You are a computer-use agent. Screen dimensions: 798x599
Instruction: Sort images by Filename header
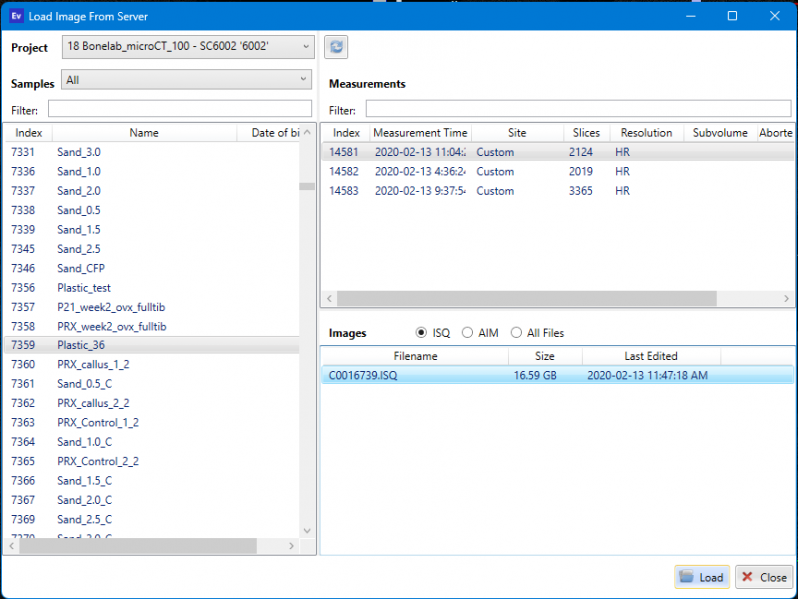415,356
